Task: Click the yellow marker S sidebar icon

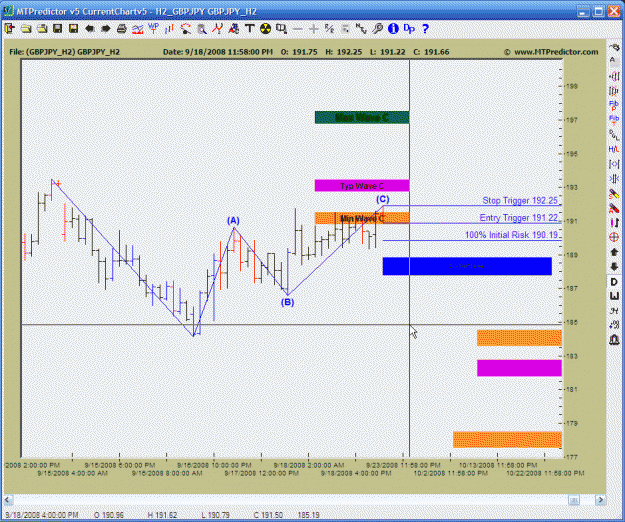Action: pos(614,194)
